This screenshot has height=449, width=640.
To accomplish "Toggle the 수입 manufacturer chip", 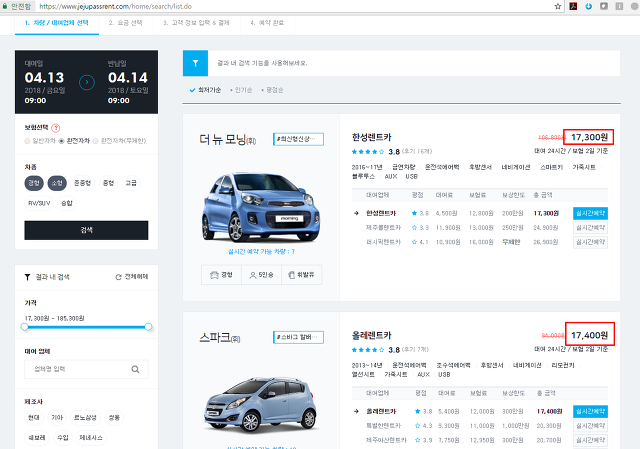I will [63, 438].
